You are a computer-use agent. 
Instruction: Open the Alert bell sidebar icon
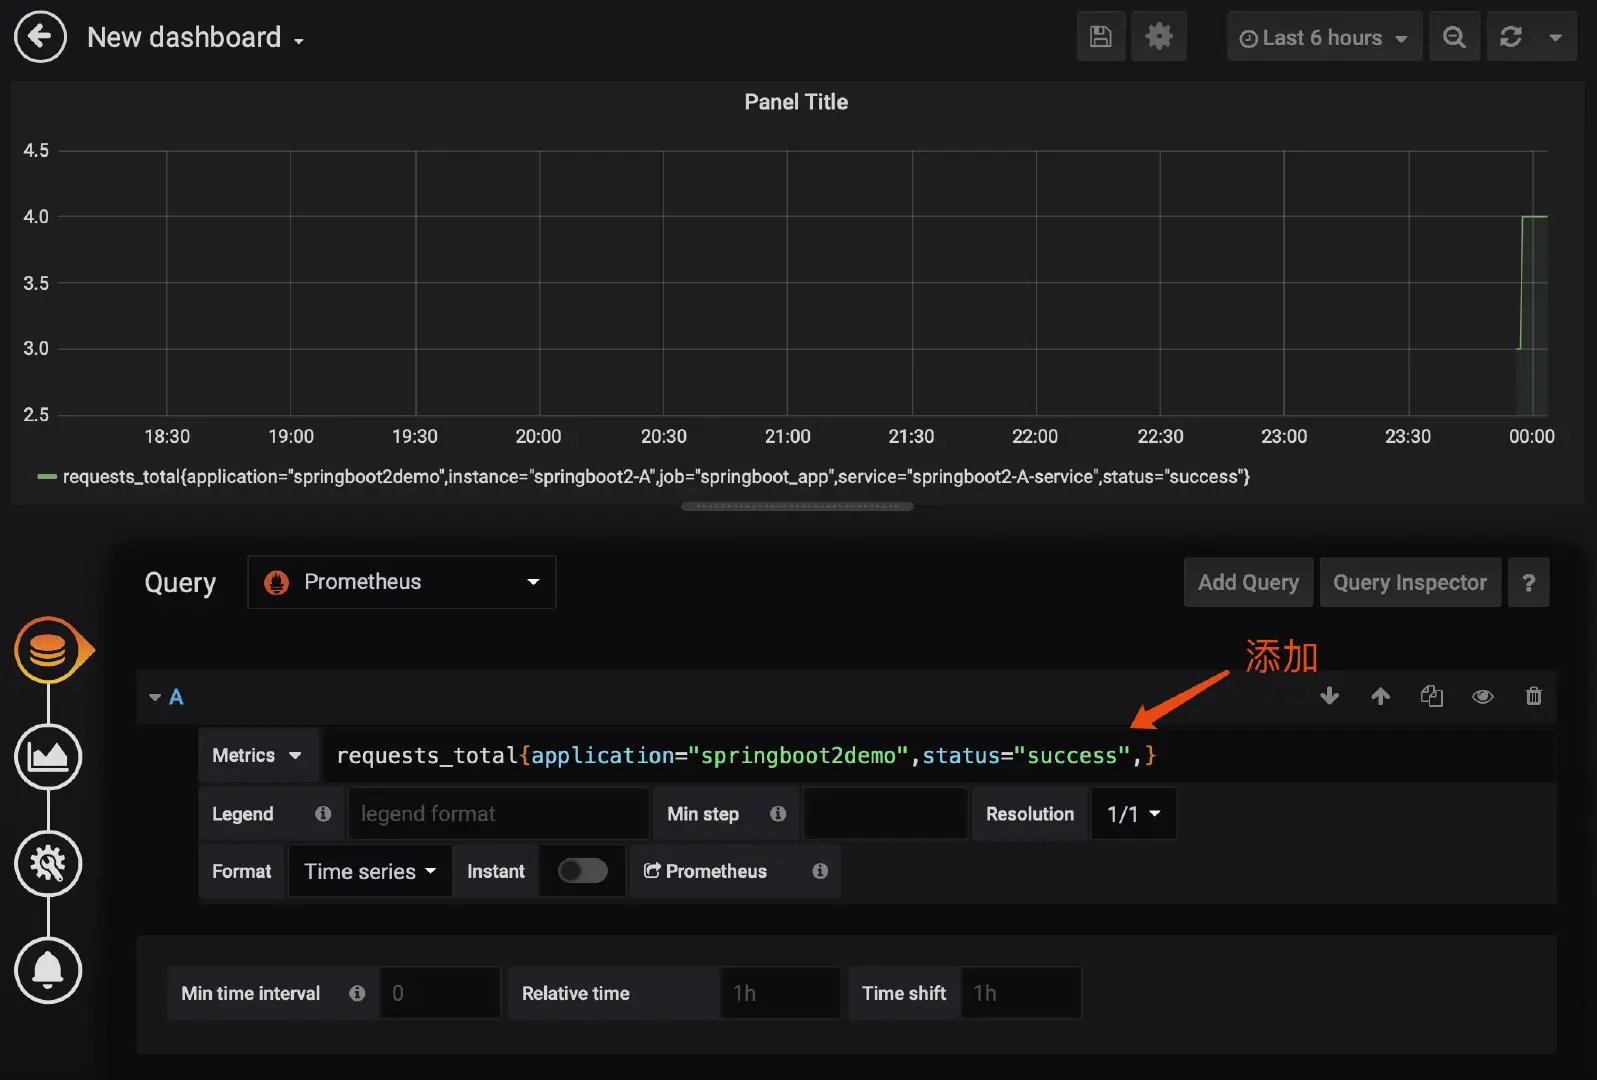[48, 970]
